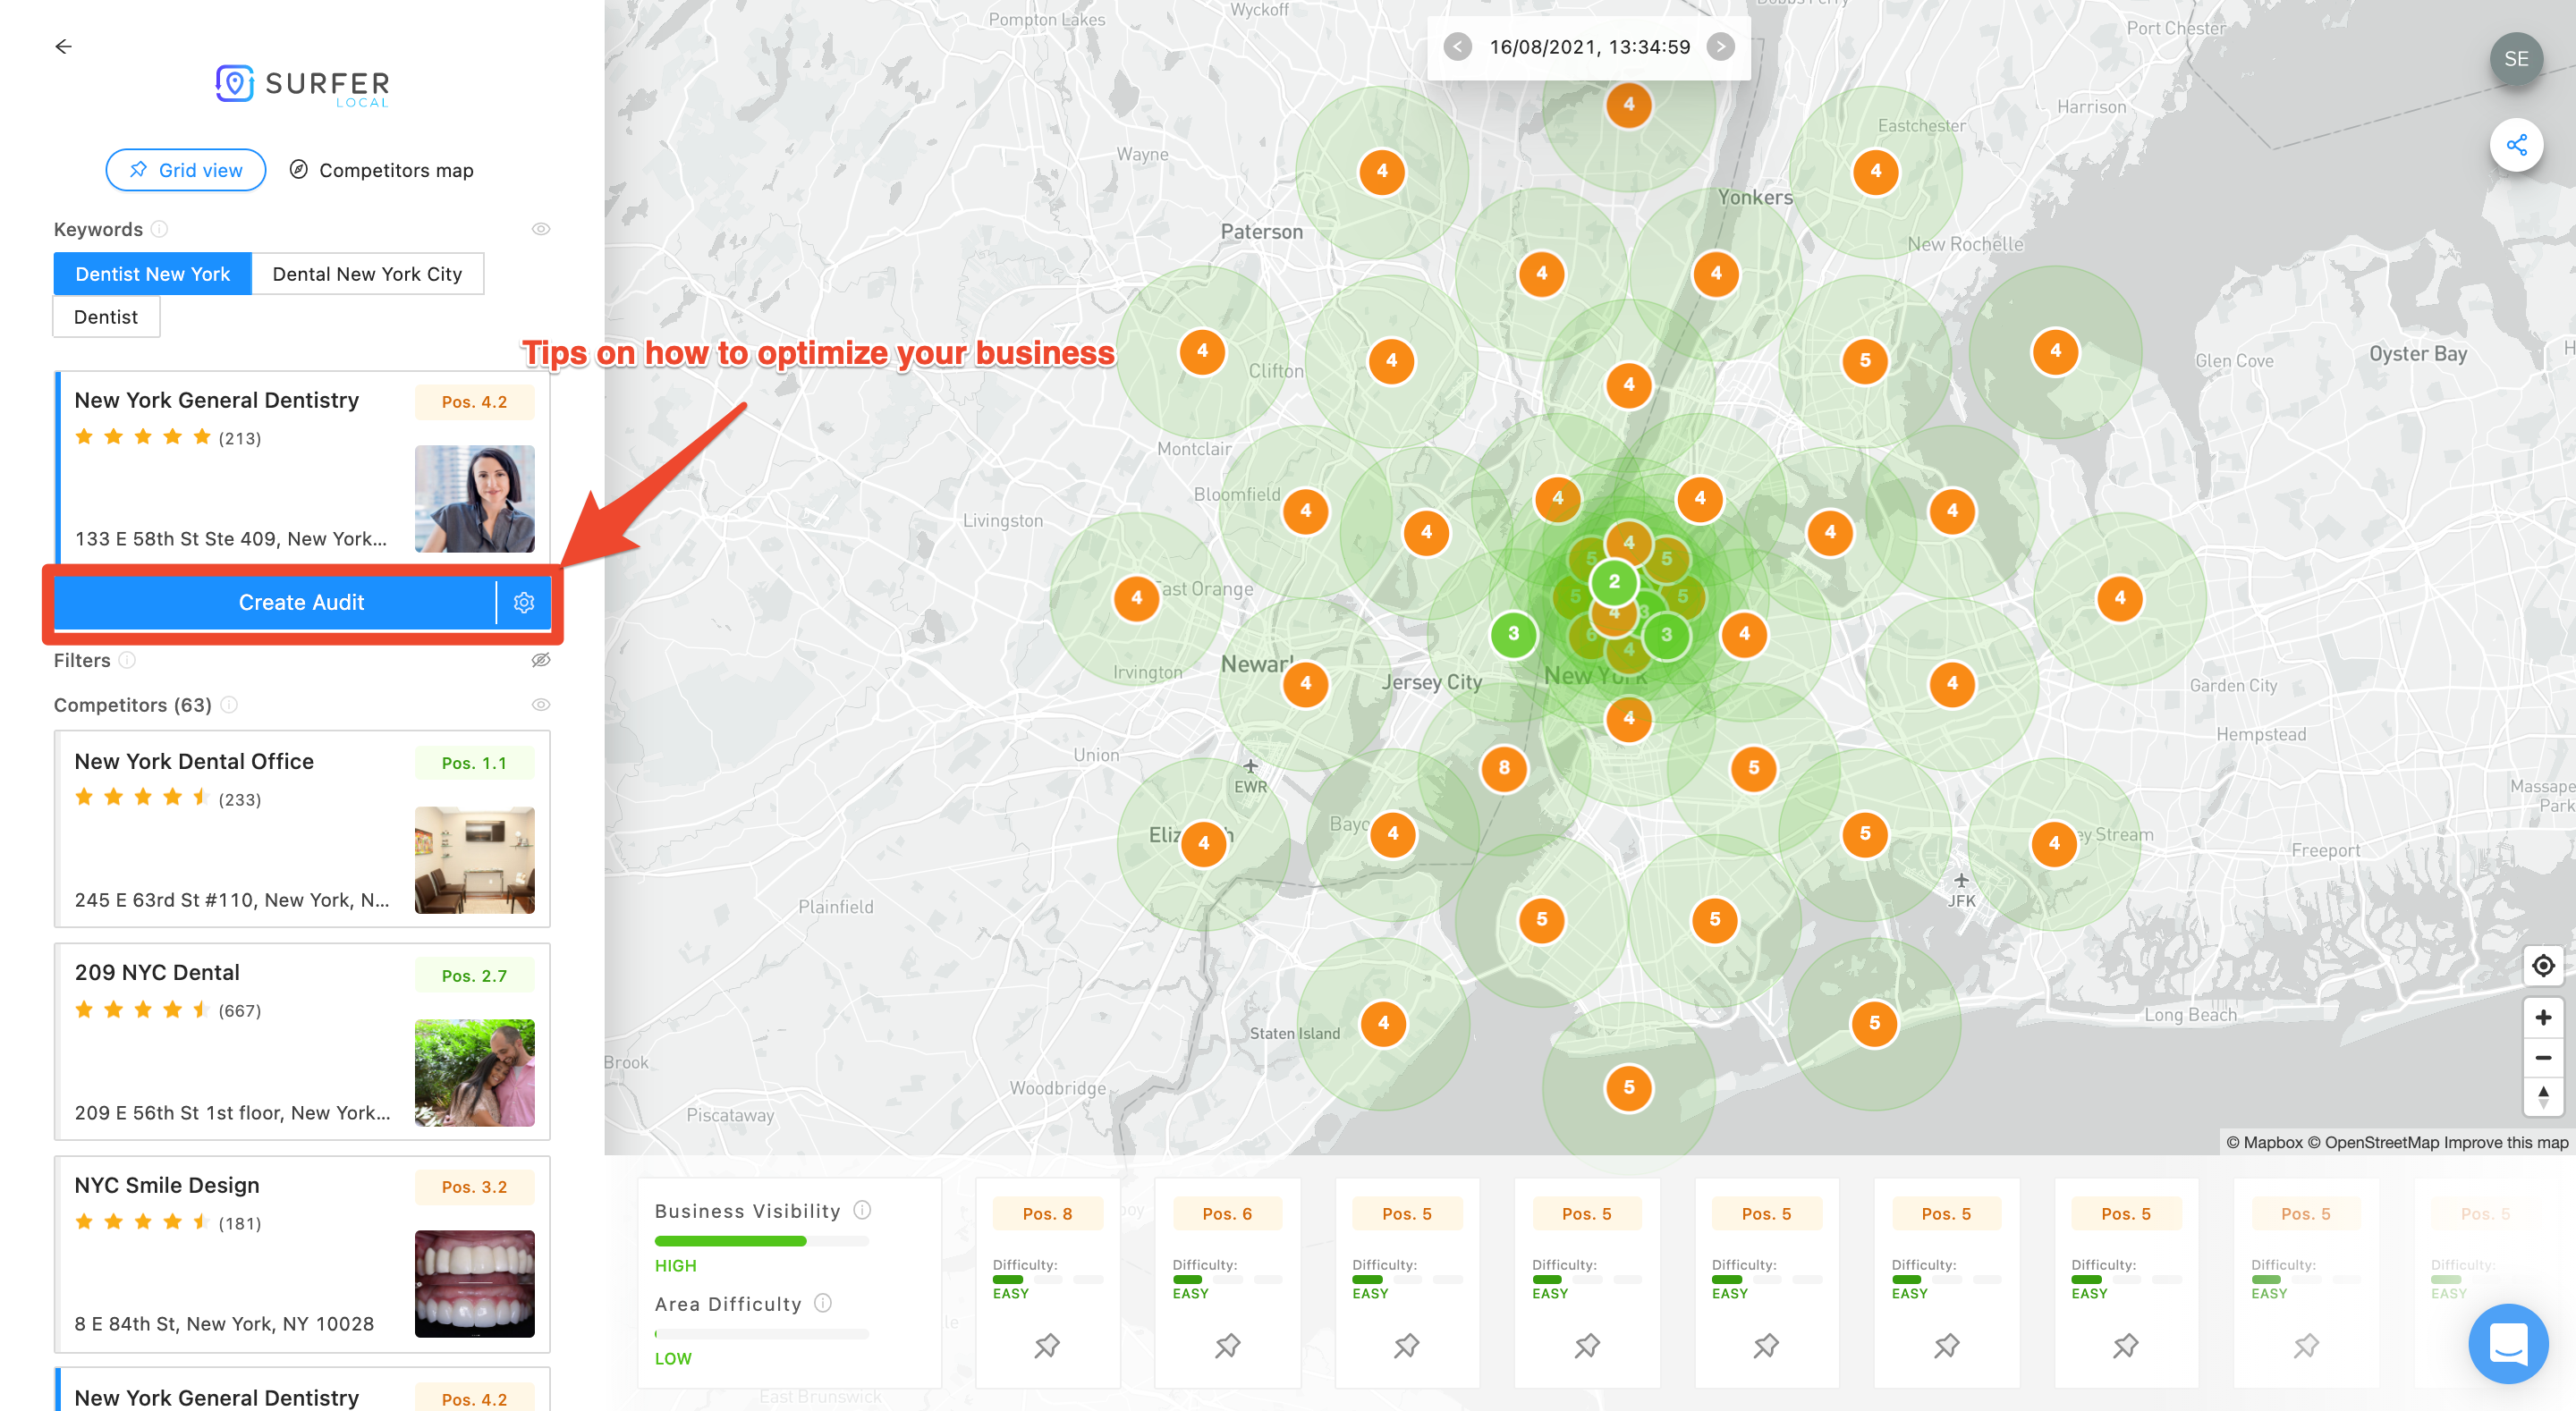Click the Competitors (63) heading
The image size is (2576, 1411).
[x=132, y=705]
